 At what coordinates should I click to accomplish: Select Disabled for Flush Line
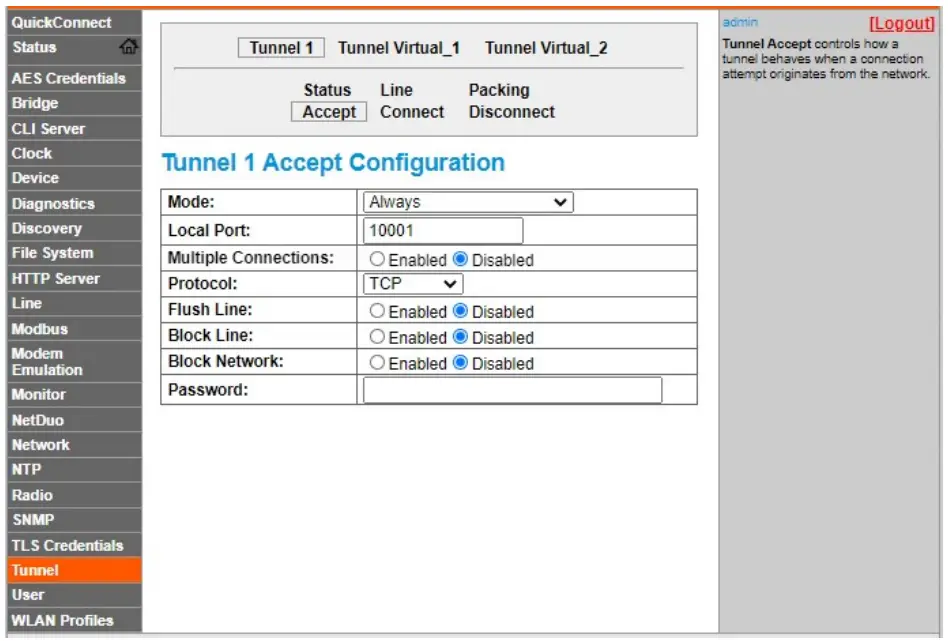pyautogui.click(x=460, y=311)
